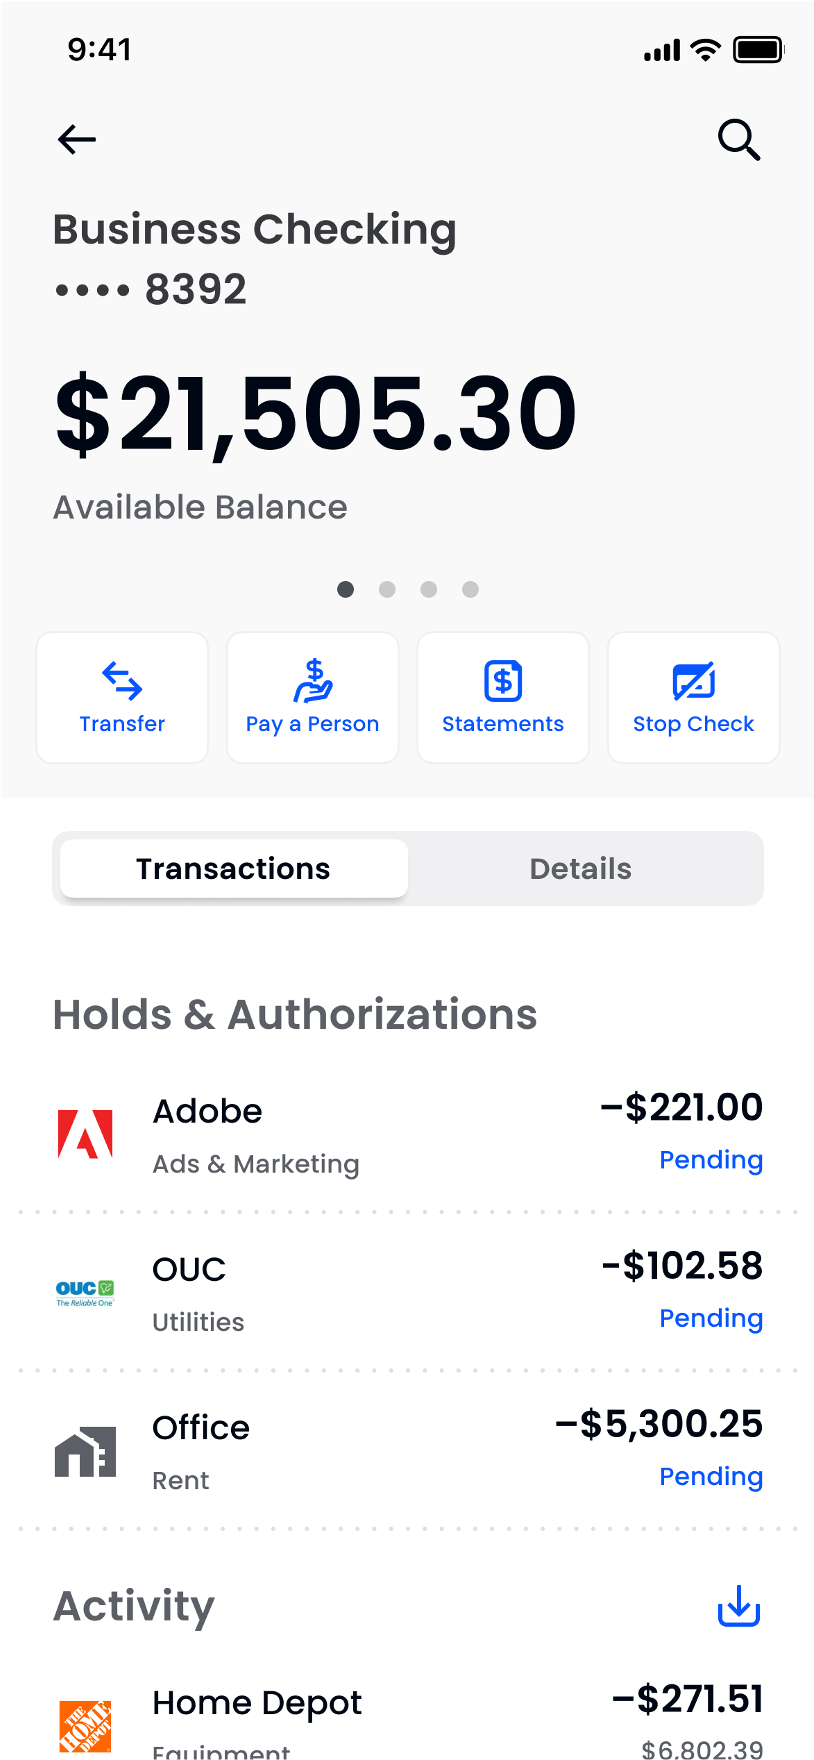Open the Adobe pending transaction amount
Viewport: 814px width, 1760px height.
pyautogui.click(x=681, y=1108)
